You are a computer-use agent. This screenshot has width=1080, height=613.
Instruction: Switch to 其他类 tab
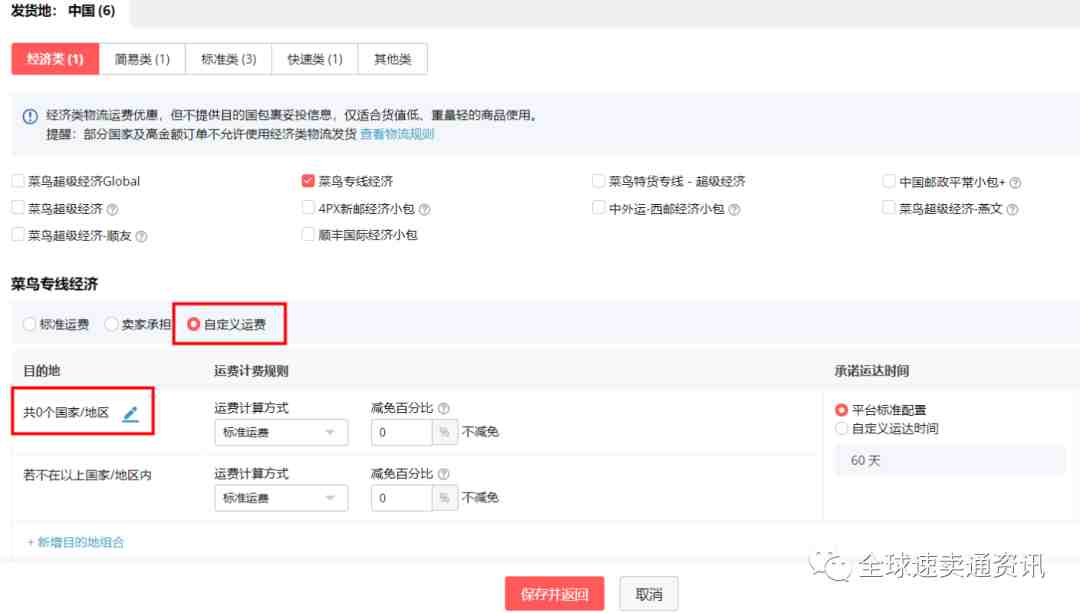(393, 59)
